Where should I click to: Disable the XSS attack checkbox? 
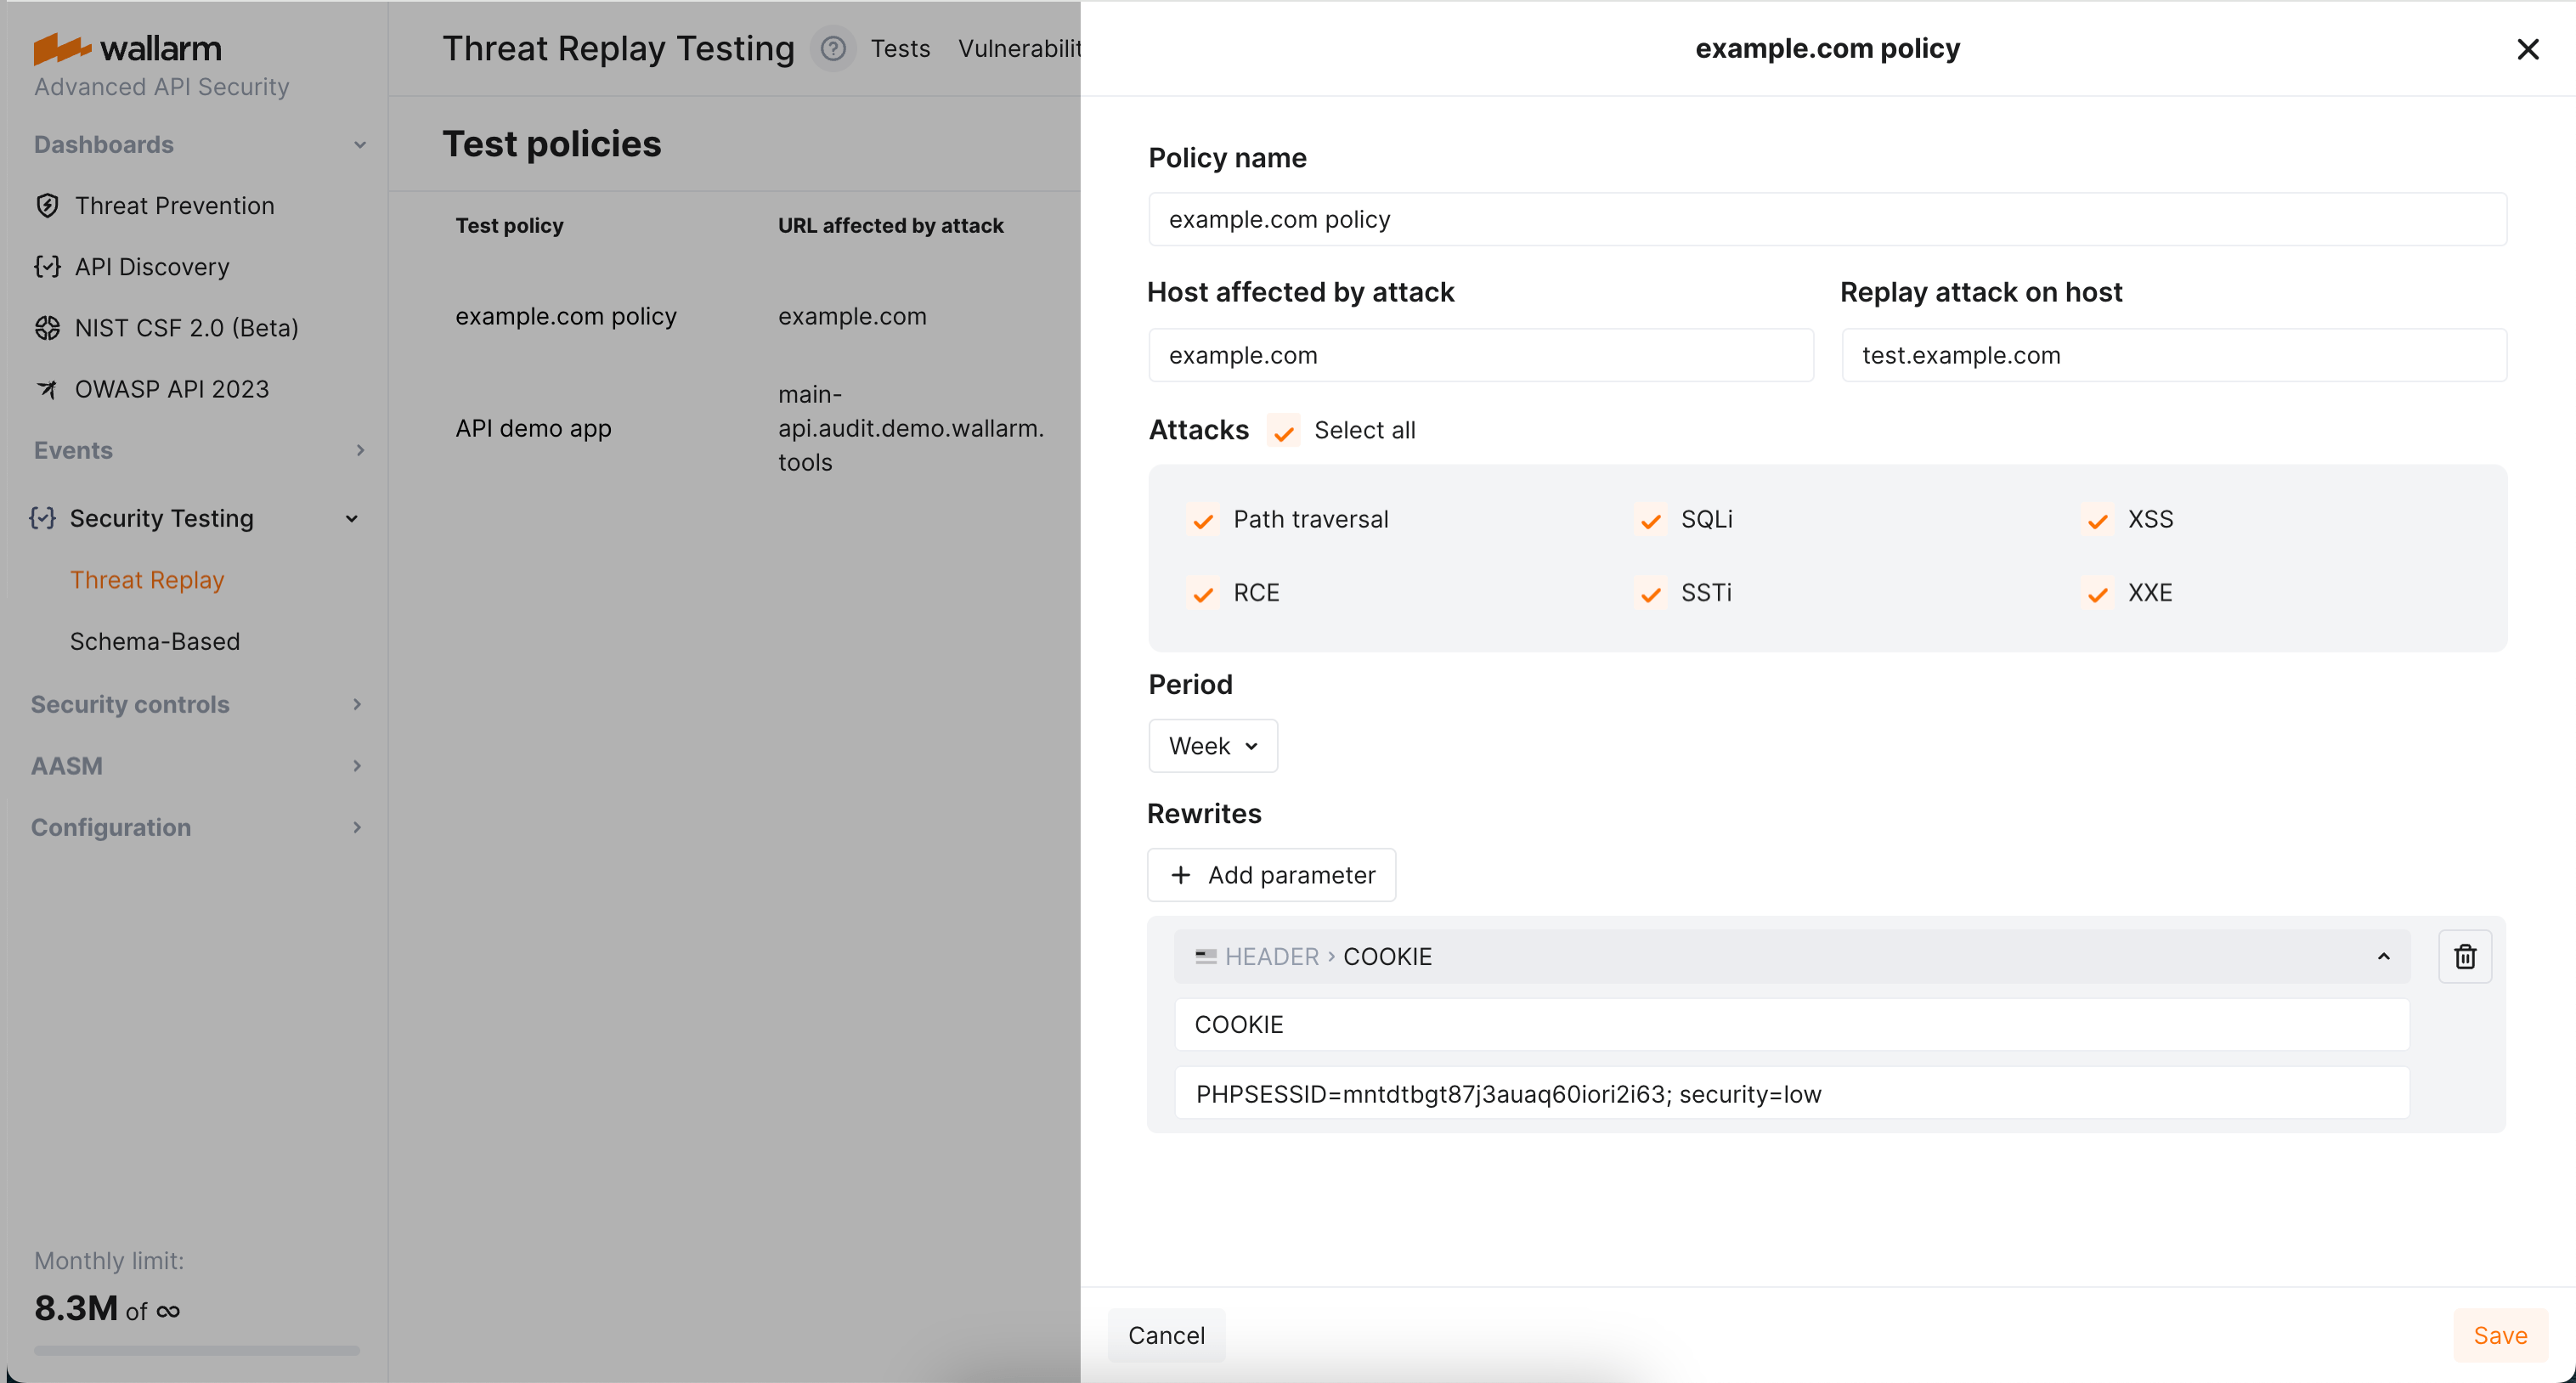click(2097, 520)
